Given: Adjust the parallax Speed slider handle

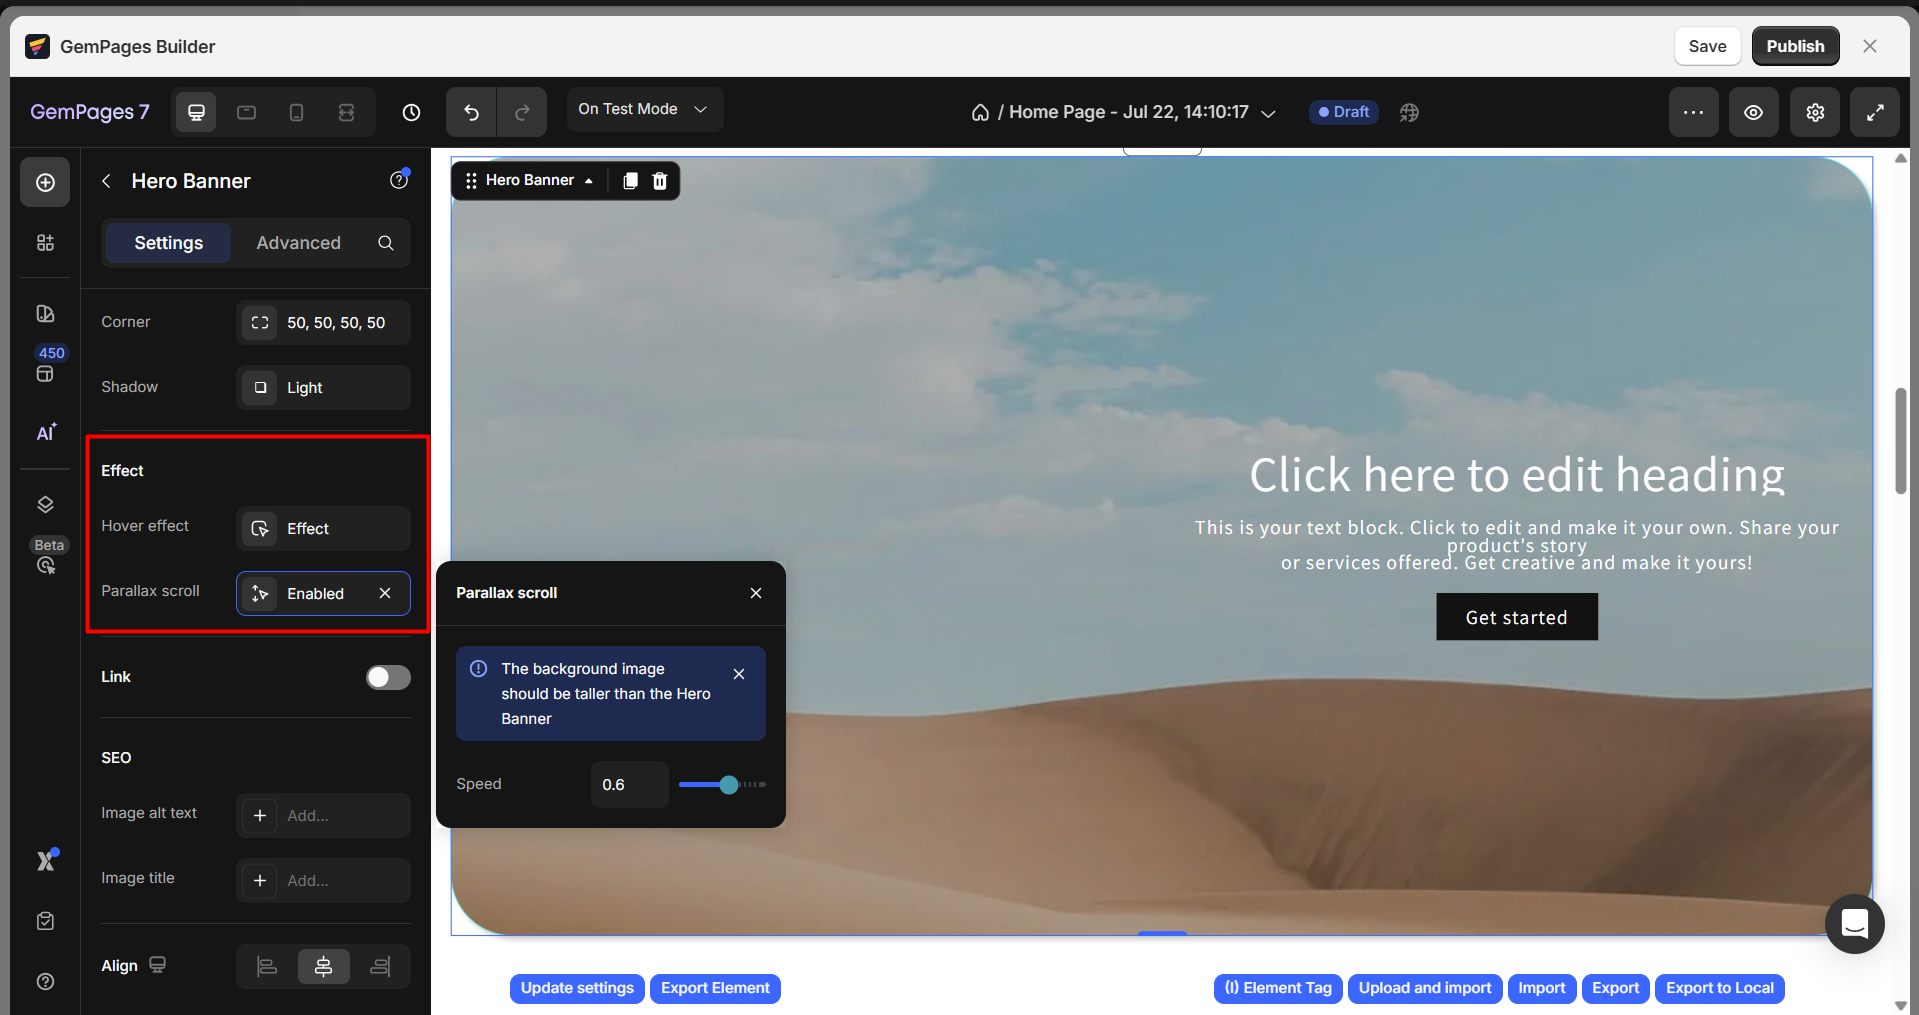Looking at the screenshot, I should coord(729,785).
